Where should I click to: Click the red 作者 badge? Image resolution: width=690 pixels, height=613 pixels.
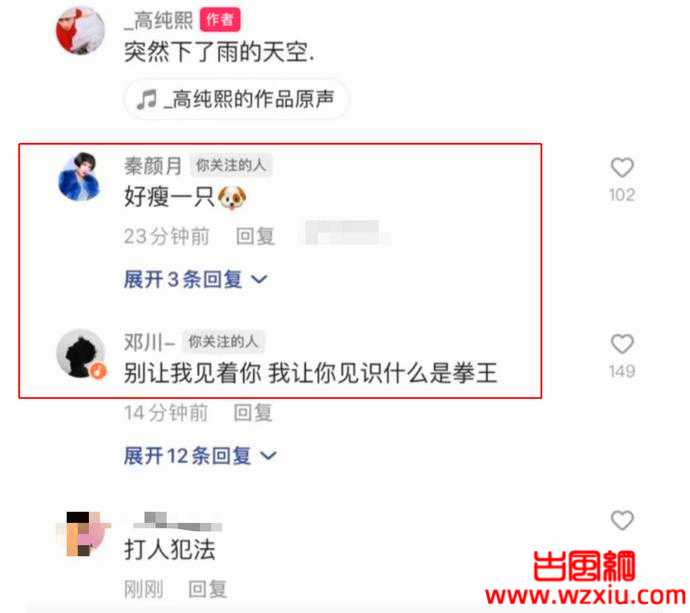(x=220, y=20)
